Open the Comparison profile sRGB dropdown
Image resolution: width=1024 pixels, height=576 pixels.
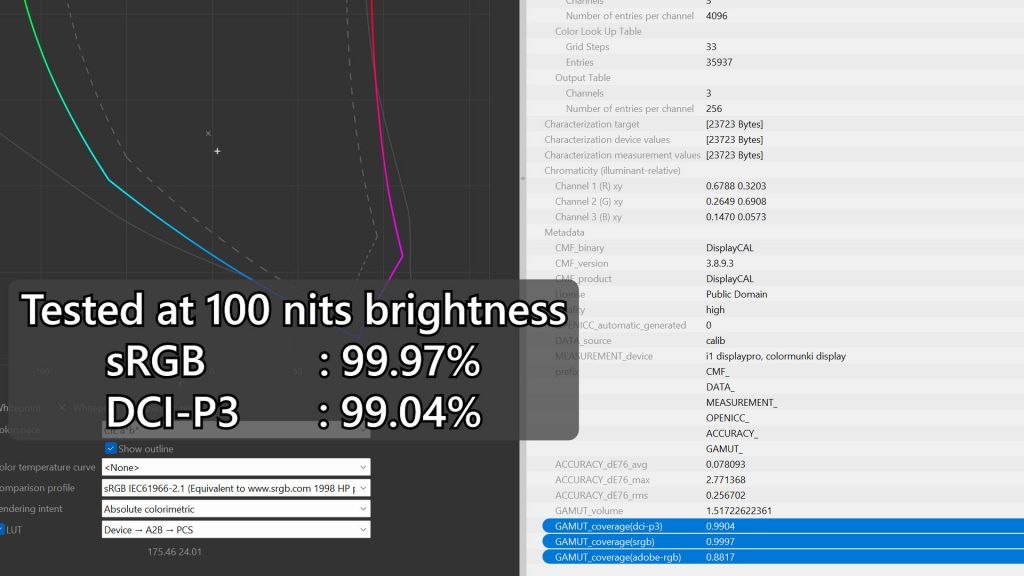236,488
